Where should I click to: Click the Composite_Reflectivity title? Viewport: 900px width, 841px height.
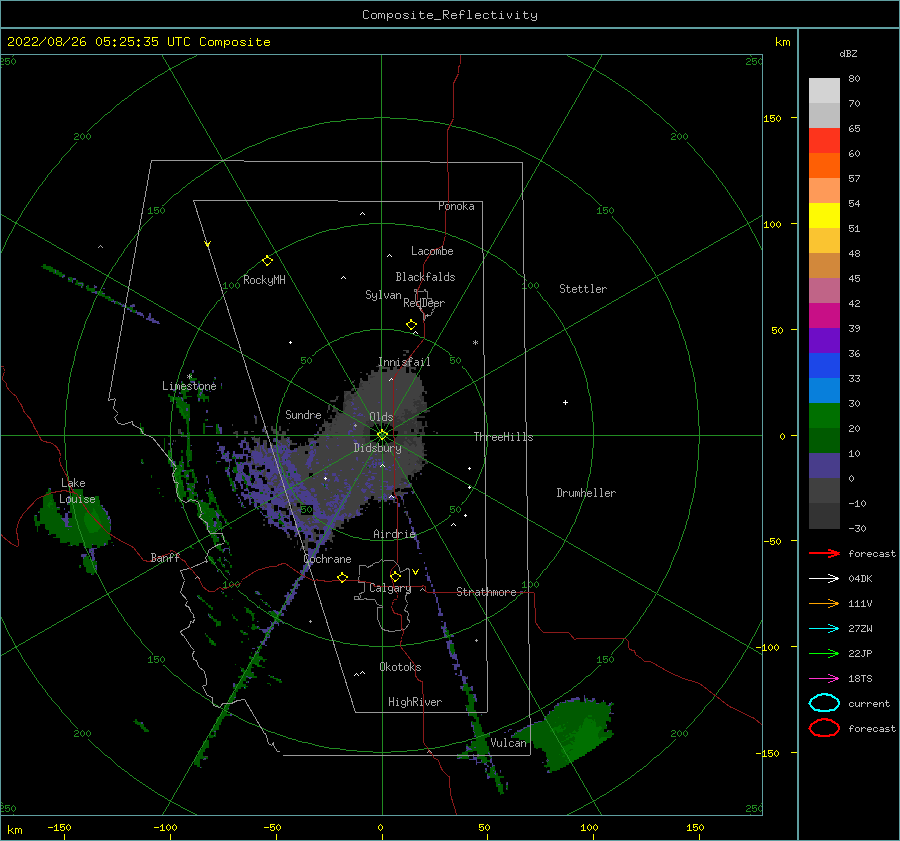[450, 15]
